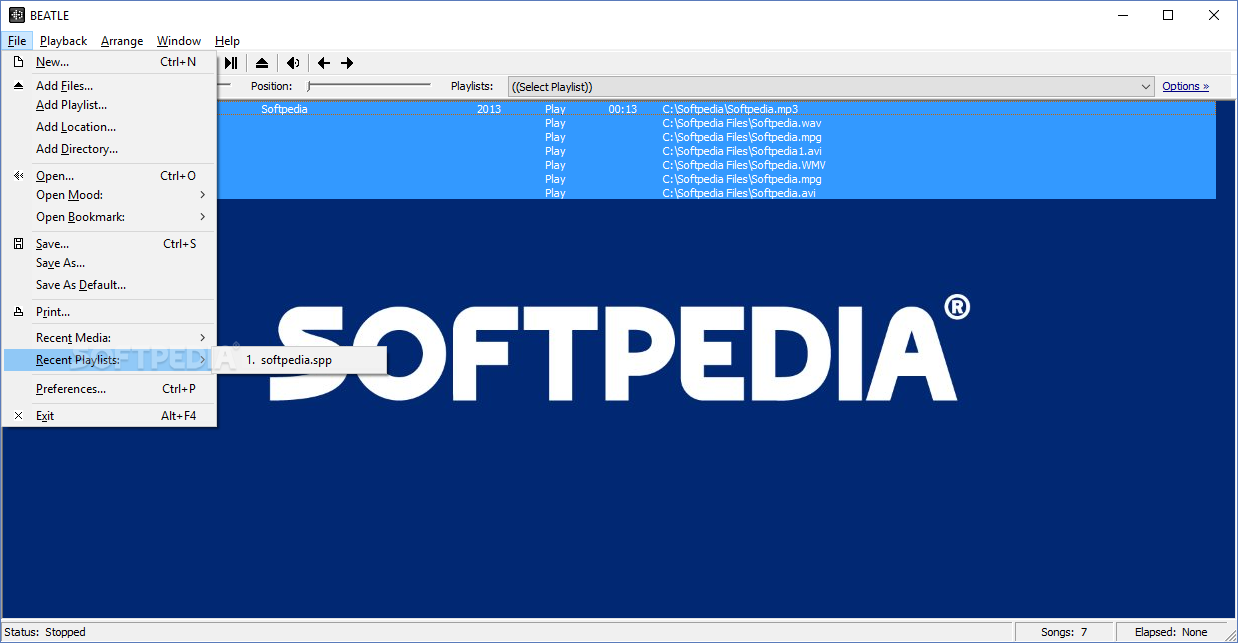Choose Print... from File menu
Viewport: 1238px width, 643px height.
[x=109, y=312]
